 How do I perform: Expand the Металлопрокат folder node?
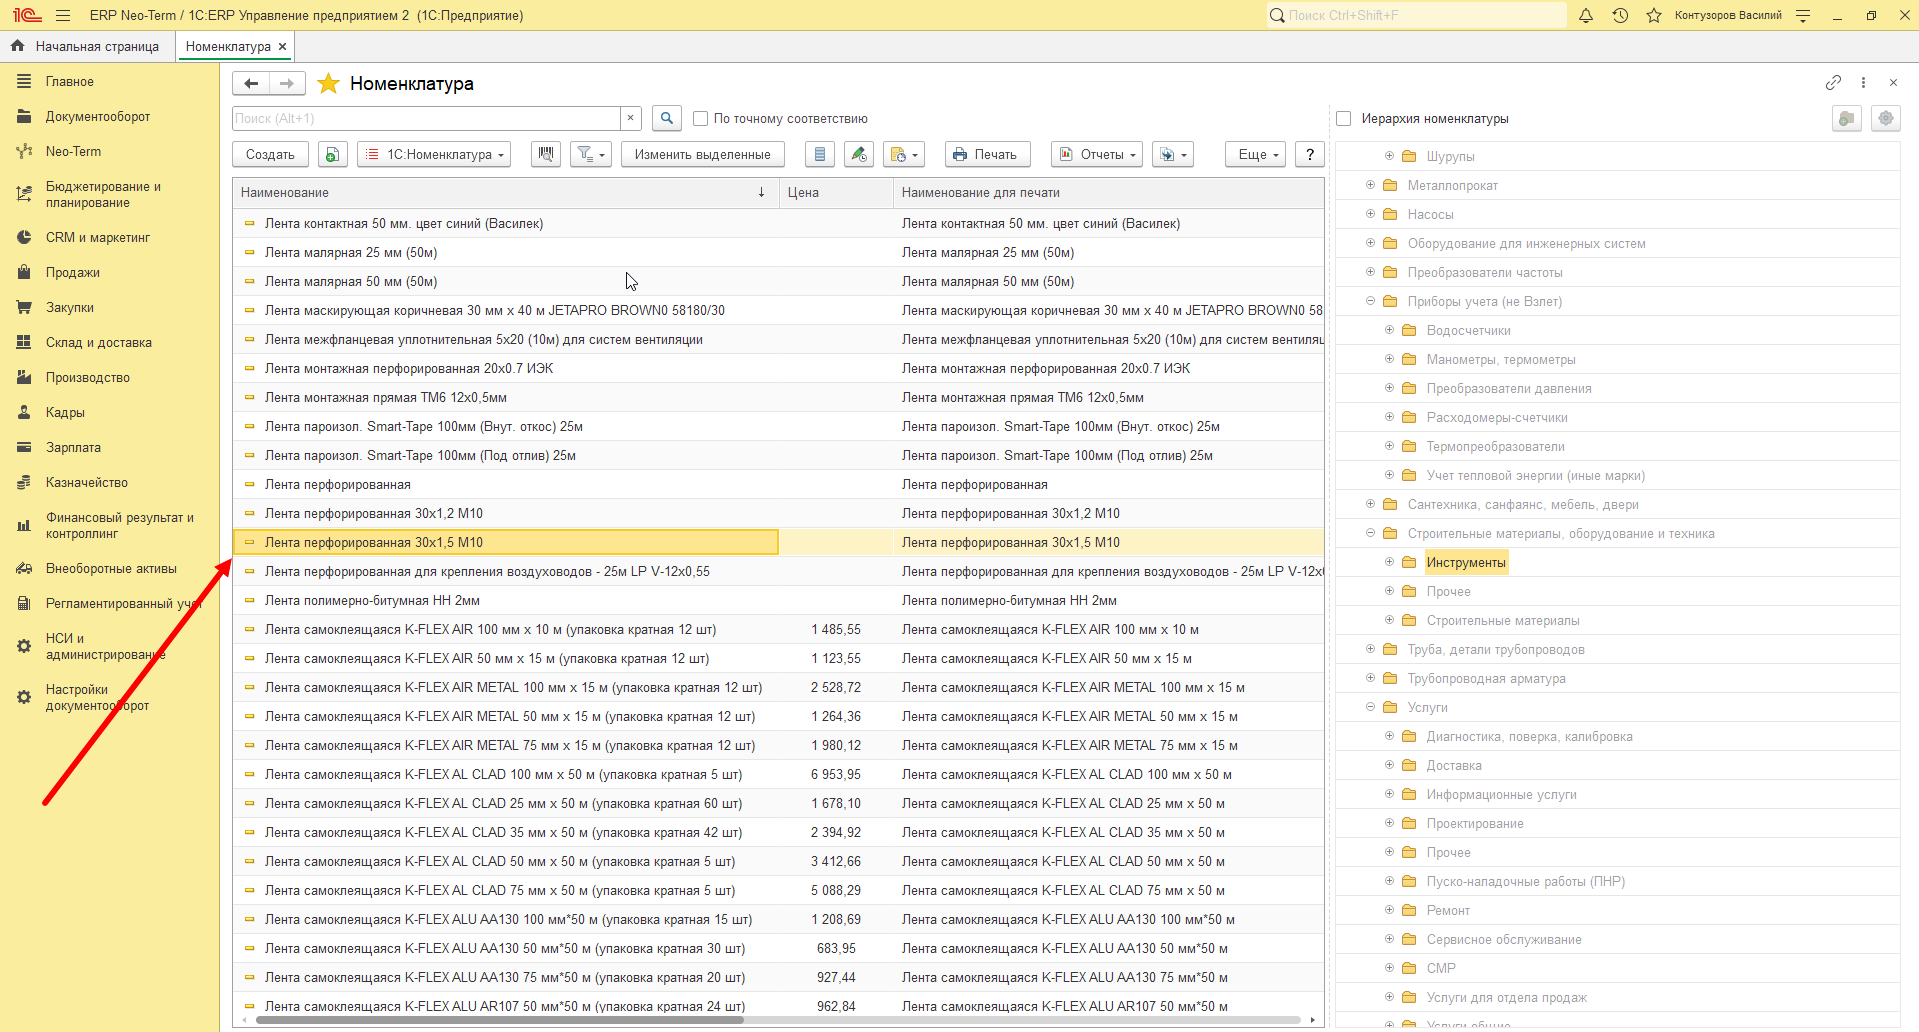click(1370, 185)
